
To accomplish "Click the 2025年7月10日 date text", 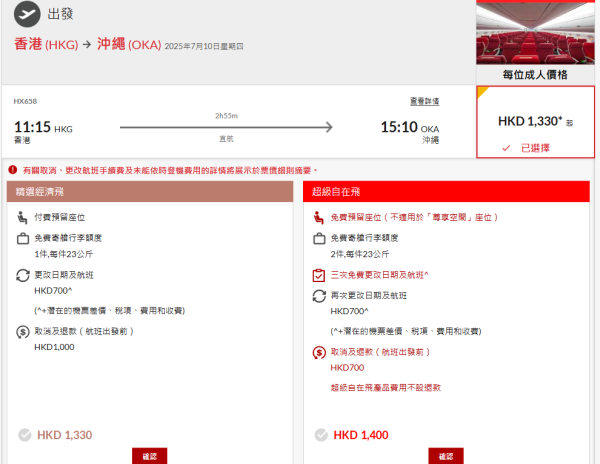I will [x=204, y=46].
